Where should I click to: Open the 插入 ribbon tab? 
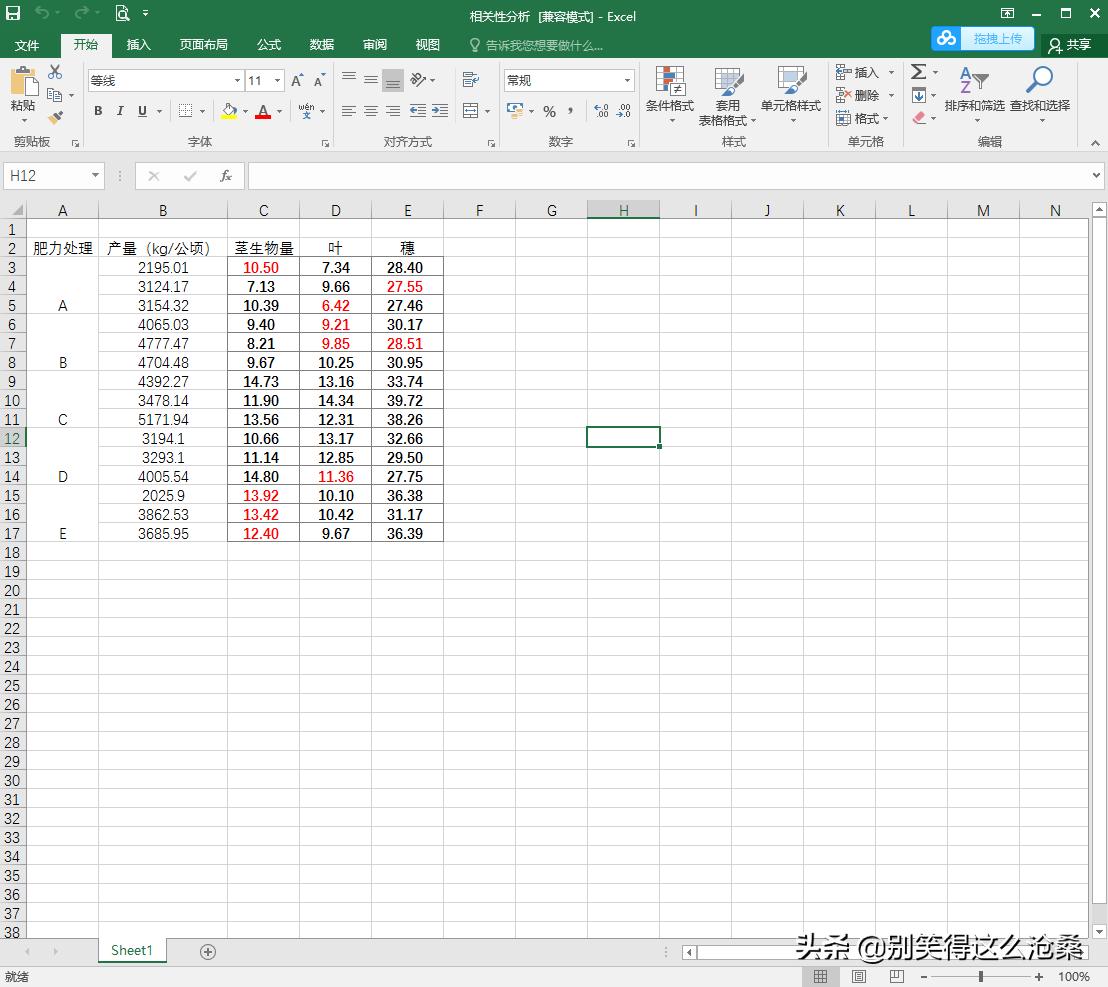138,44
